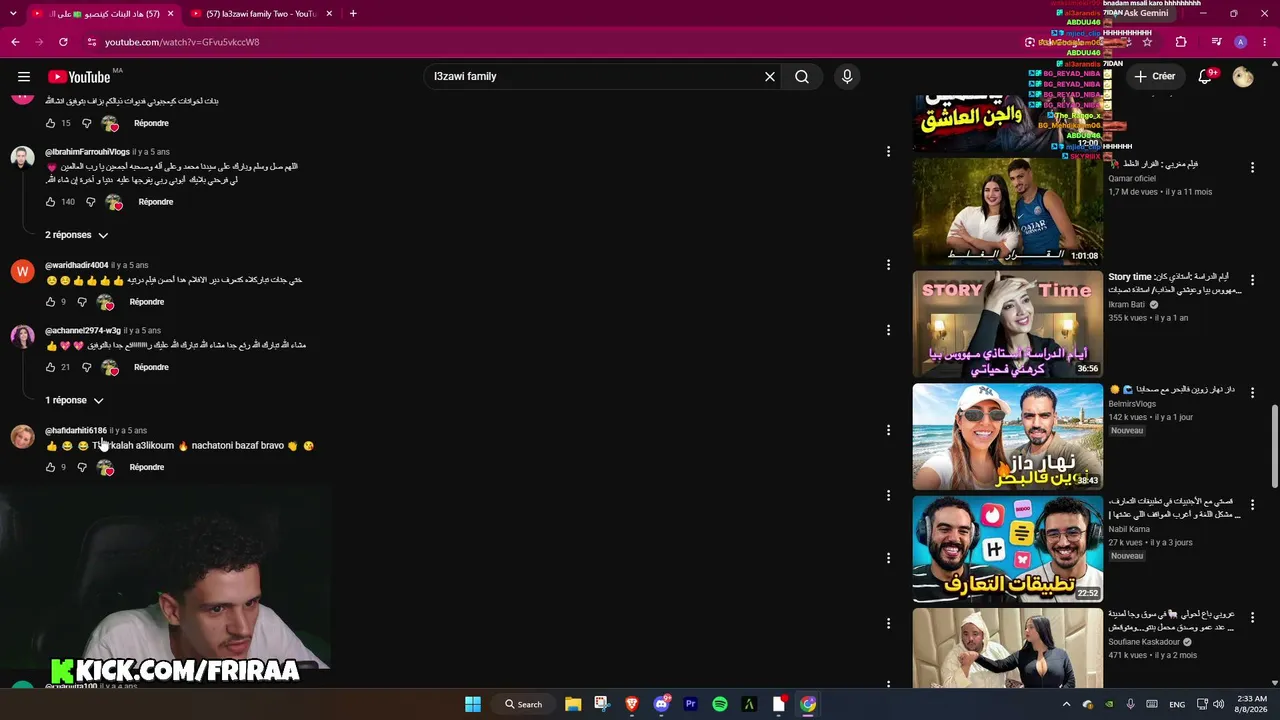Screen dimensions: 1280x720
Task: Like the top comment with 15 likes
Action: click(x=51, y=123)
